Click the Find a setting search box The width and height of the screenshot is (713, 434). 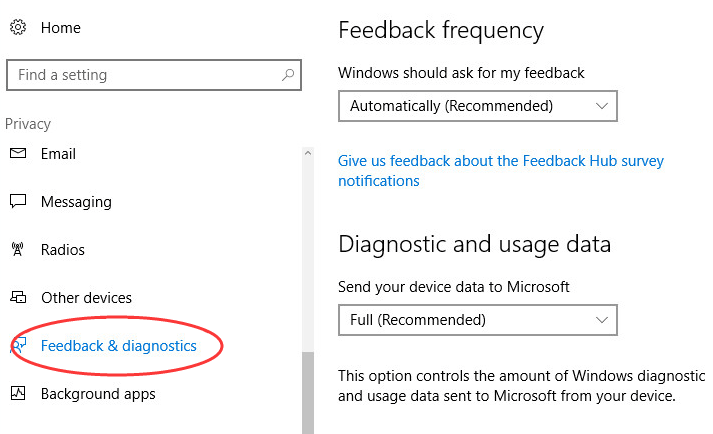tap(154, 75)
